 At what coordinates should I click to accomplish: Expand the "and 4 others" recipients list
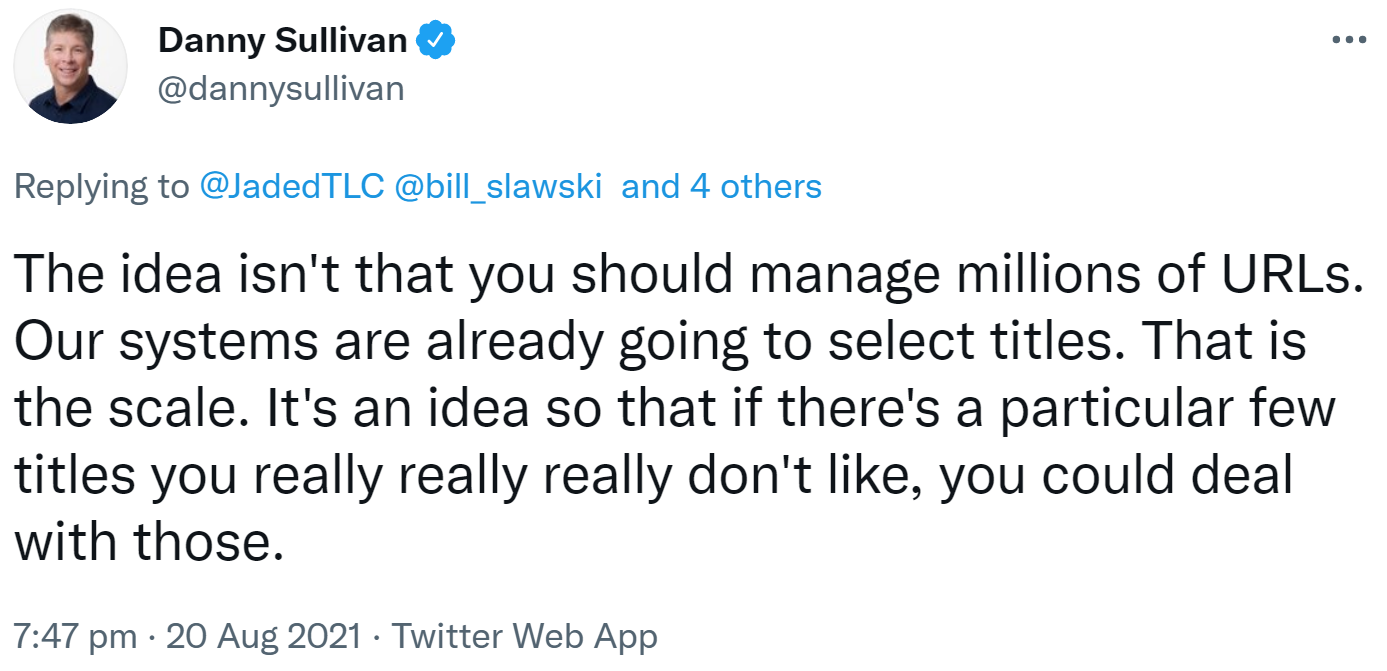click(721, 186)
